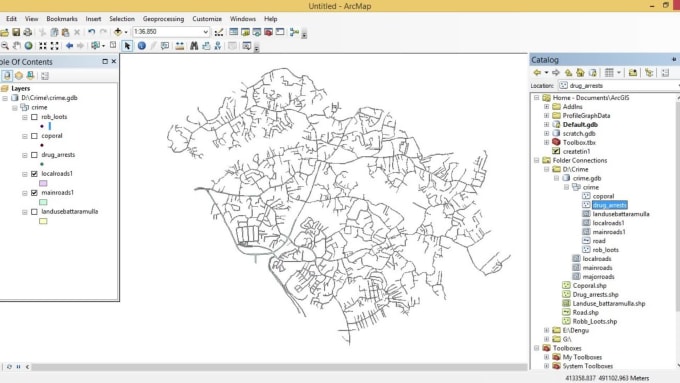Open the Bookmarks menu
680x383 pixels.
tap(62, 19)
